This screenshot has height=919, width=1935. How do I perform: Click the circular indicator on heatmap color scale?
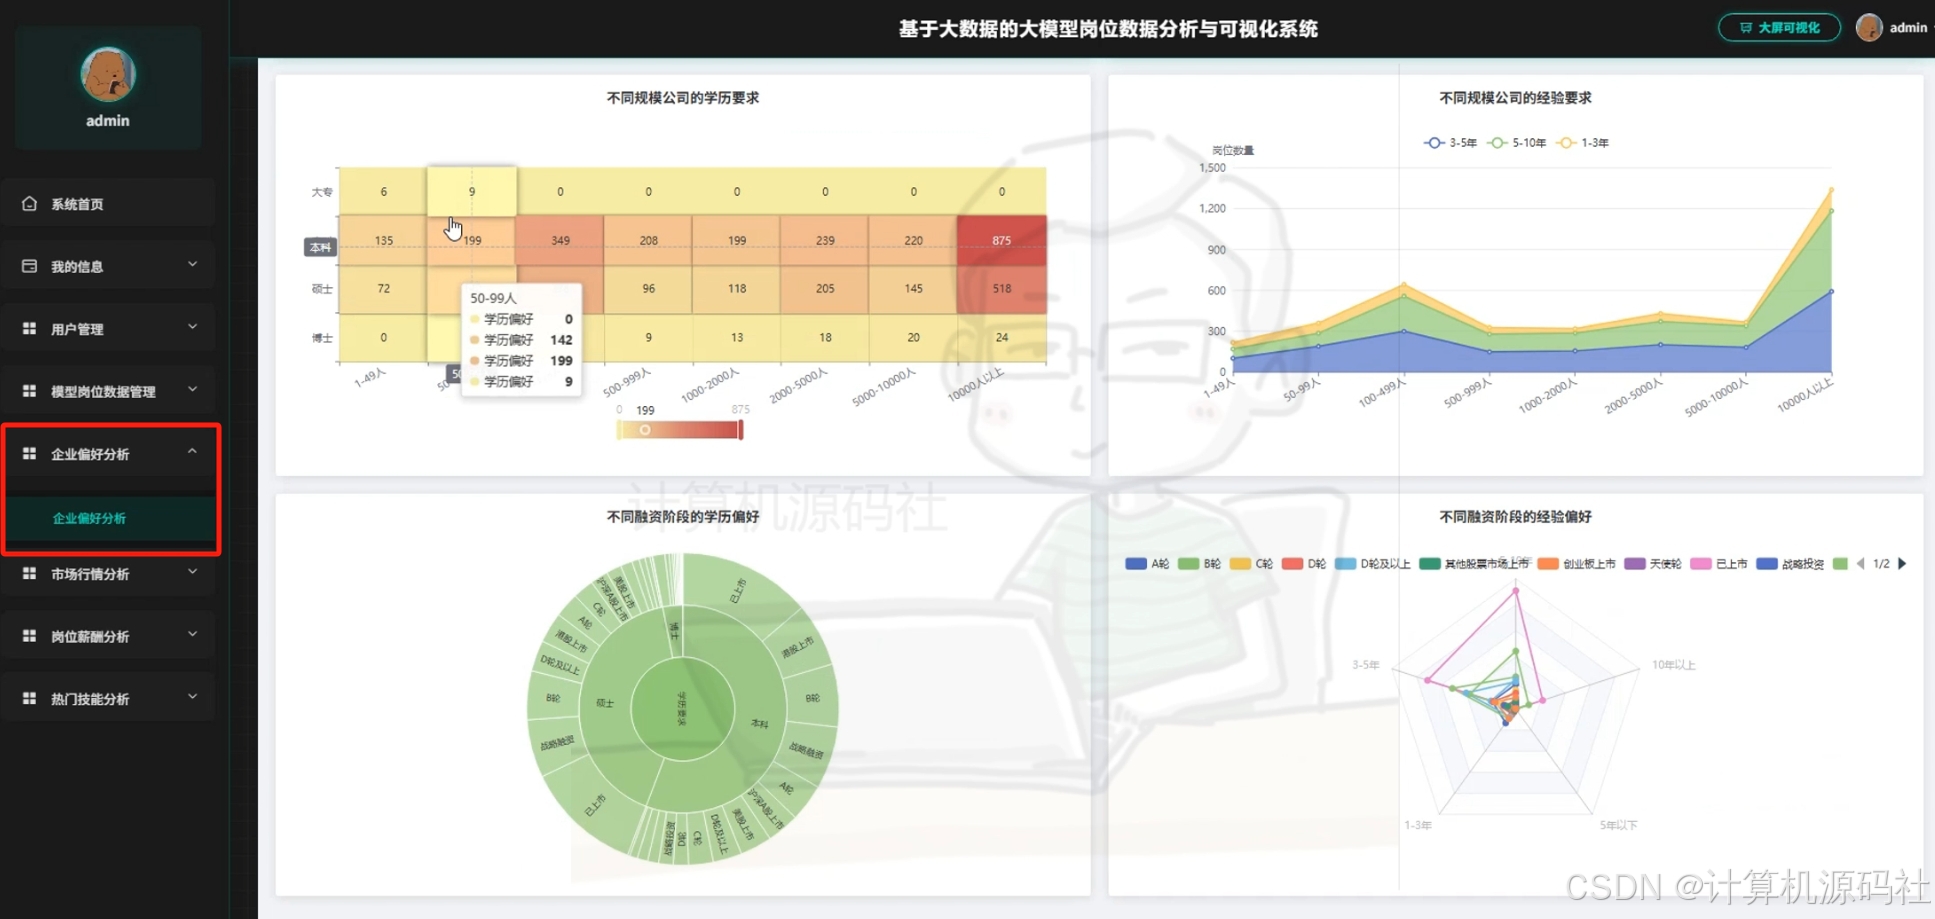[x=645, y=430]
